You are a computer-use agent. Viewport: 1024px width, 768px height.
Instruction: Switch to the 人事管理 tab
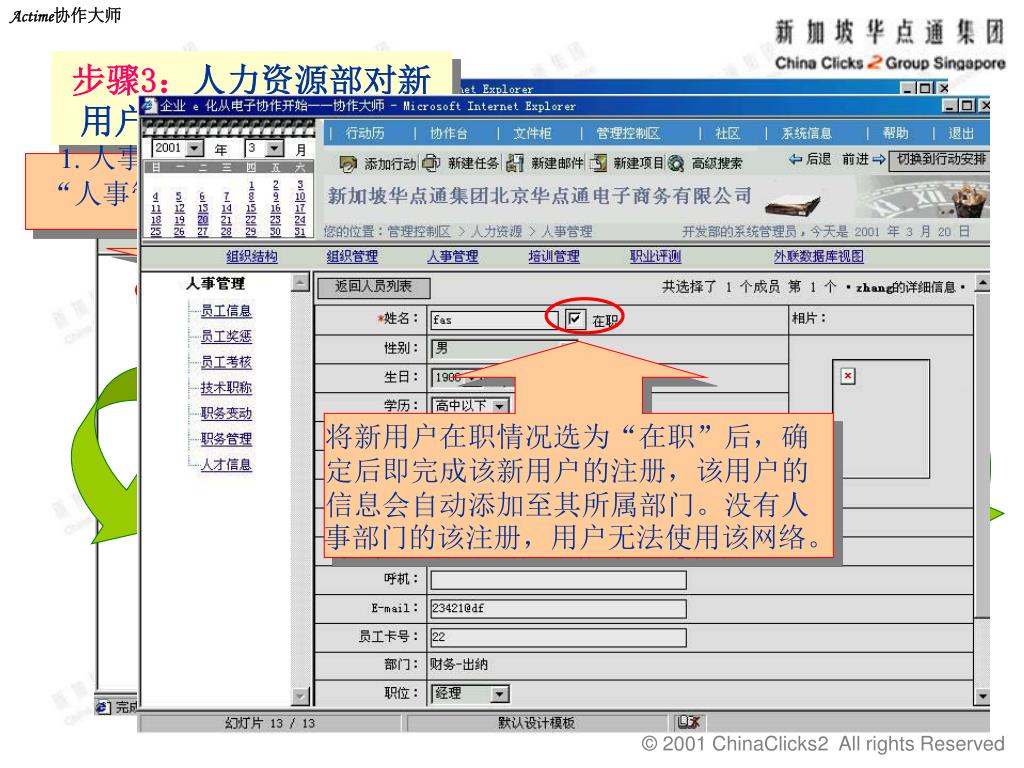point(453,257)
